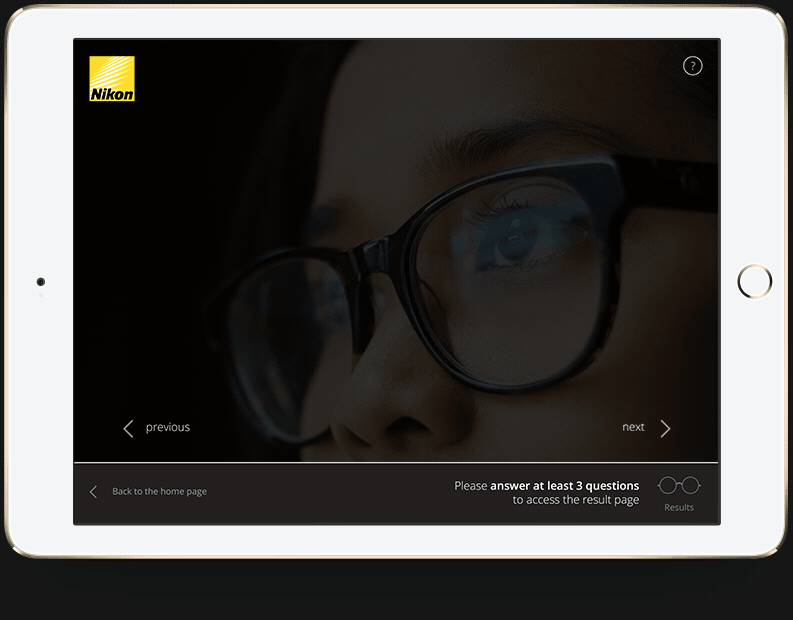This screenshot has height=620, width=793.
Task: Go to the previous question via text label
Action: click(x=167, y=428)
